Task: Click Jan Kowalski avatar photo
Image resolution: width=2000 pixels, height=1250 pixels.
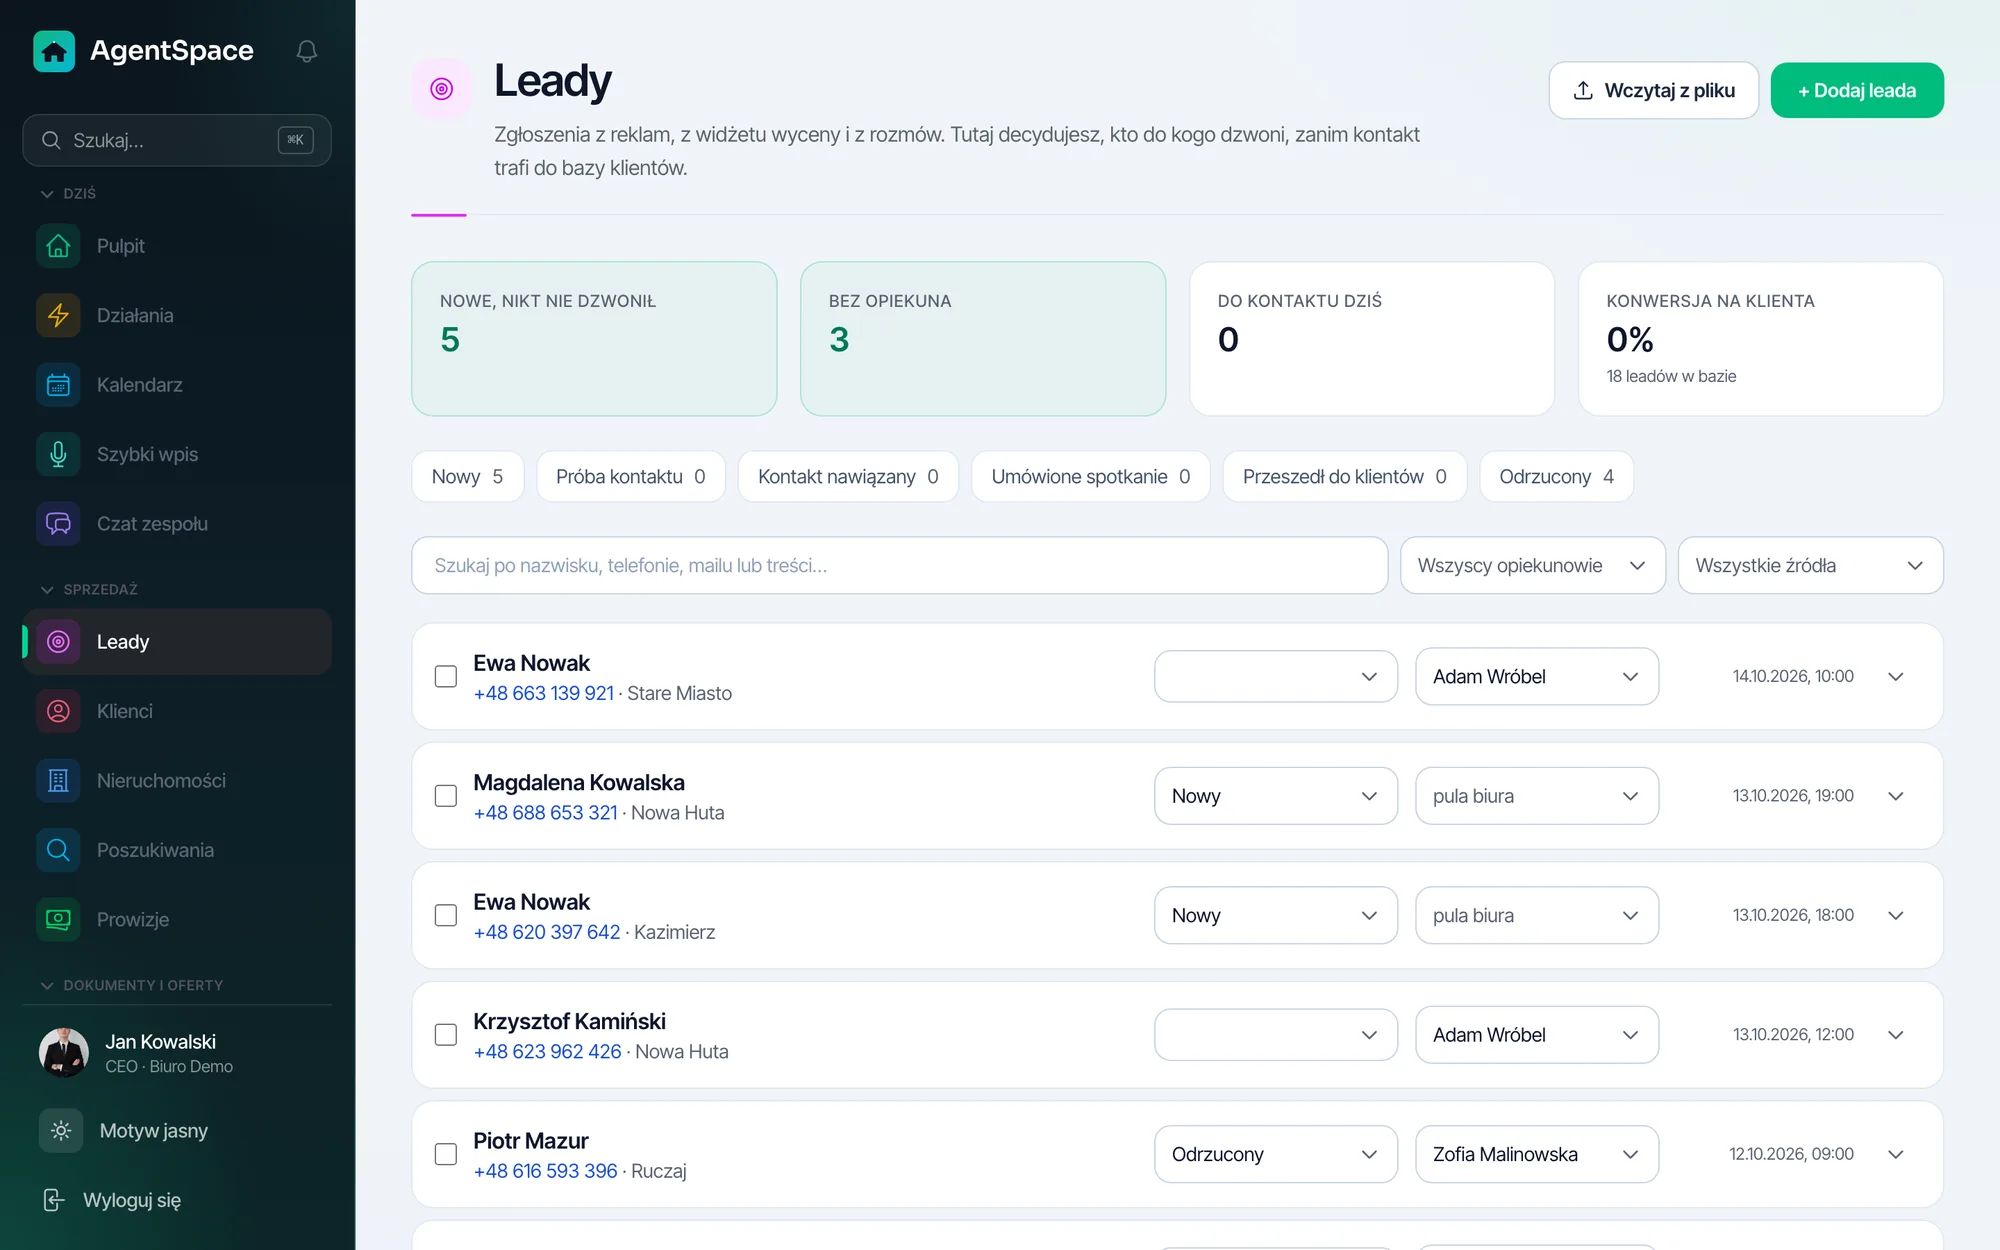Action: [64, 1053]
